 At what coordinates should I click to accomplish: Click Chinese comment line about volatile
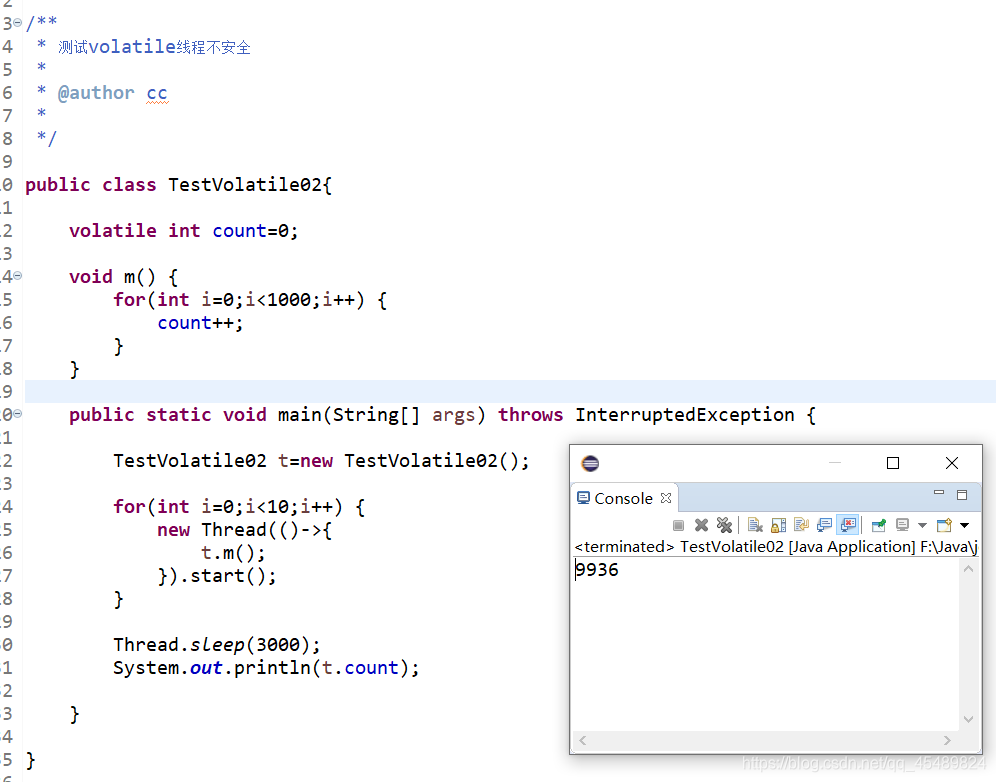coord(154,46)
